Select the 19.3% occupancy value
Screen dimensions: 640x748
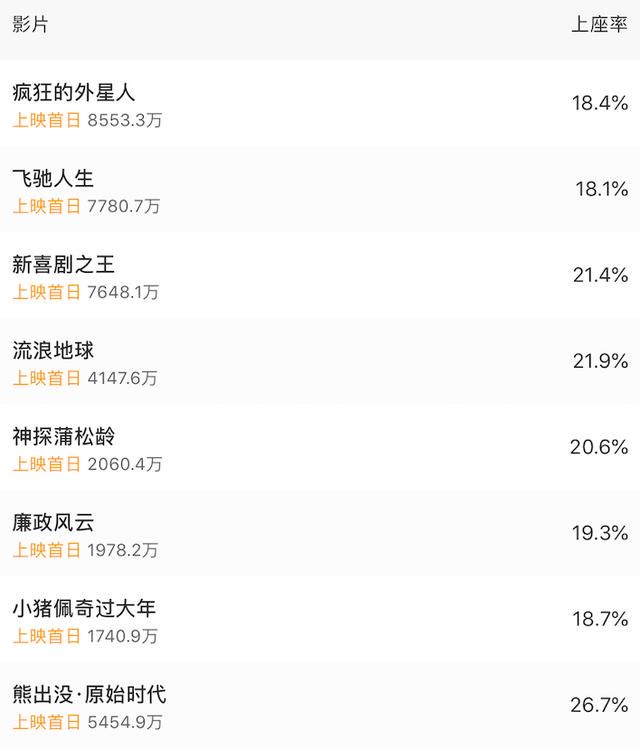pos(600,533)
